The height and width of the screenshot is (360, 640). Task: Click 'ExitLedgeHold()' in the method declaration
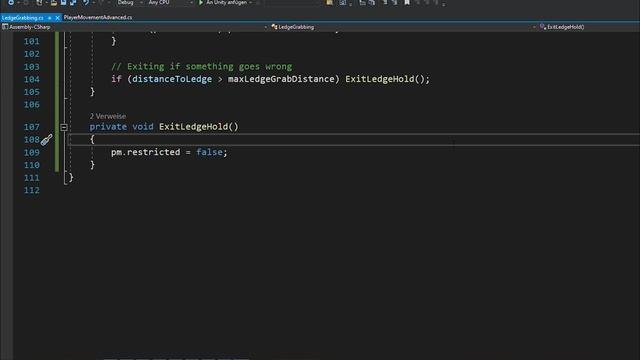198,127
